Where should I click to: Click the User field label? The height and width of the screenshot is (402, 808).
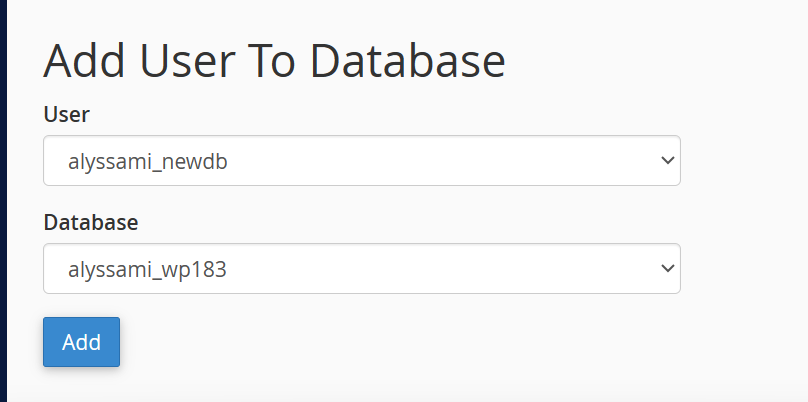66,115
